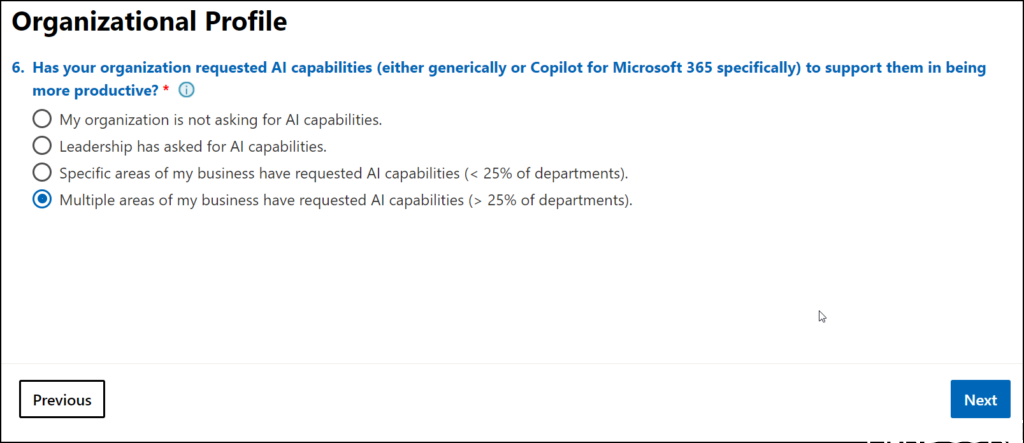This screenshot has height=443, width=1024.
Task: Click the '< 25% of departments' option text
Action: point(545,172)
